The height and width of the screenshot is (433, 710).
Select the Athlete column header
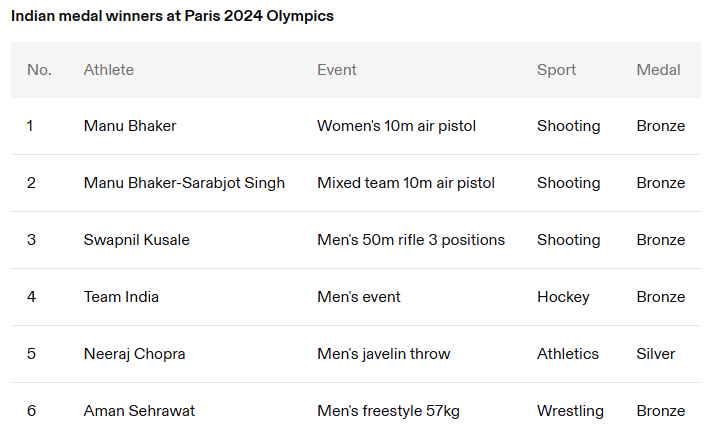tap(109, 70)
